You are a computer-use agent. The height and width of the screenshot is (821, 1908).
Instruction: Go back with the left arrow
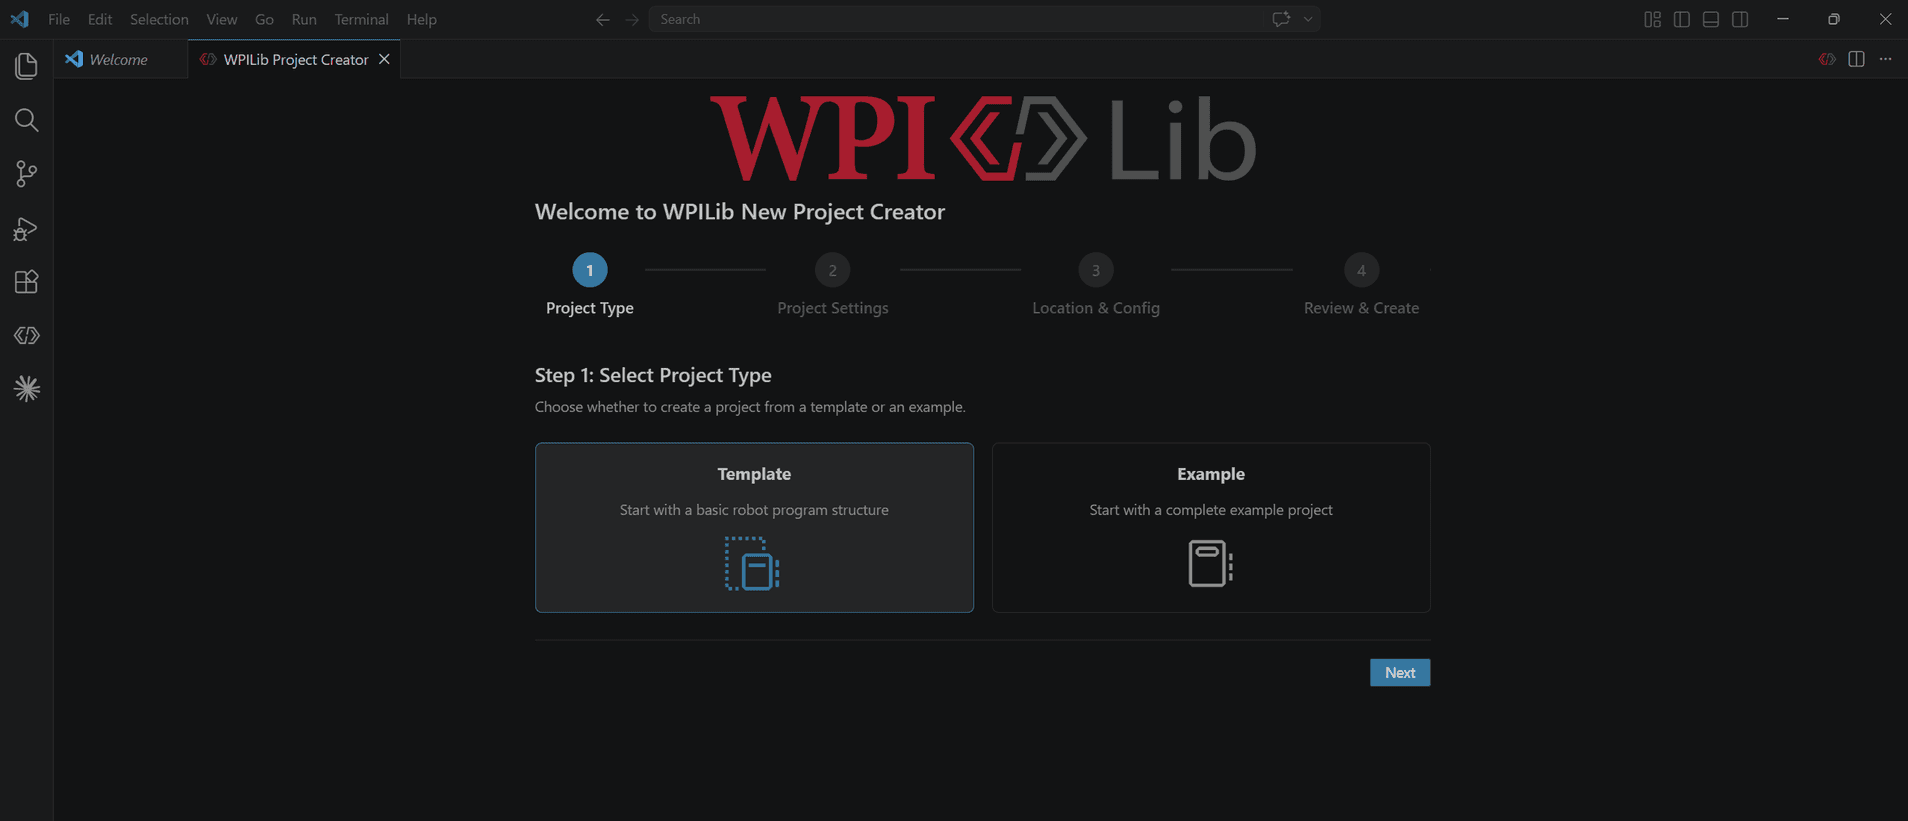tap(602, 19)
